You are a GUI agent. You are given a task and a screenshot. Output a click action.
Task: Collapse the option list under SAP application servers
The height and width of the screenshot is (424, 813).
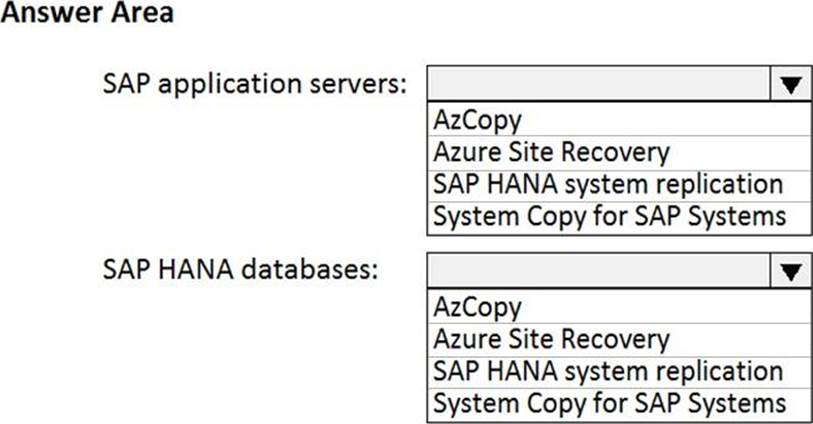click(790, 85)
